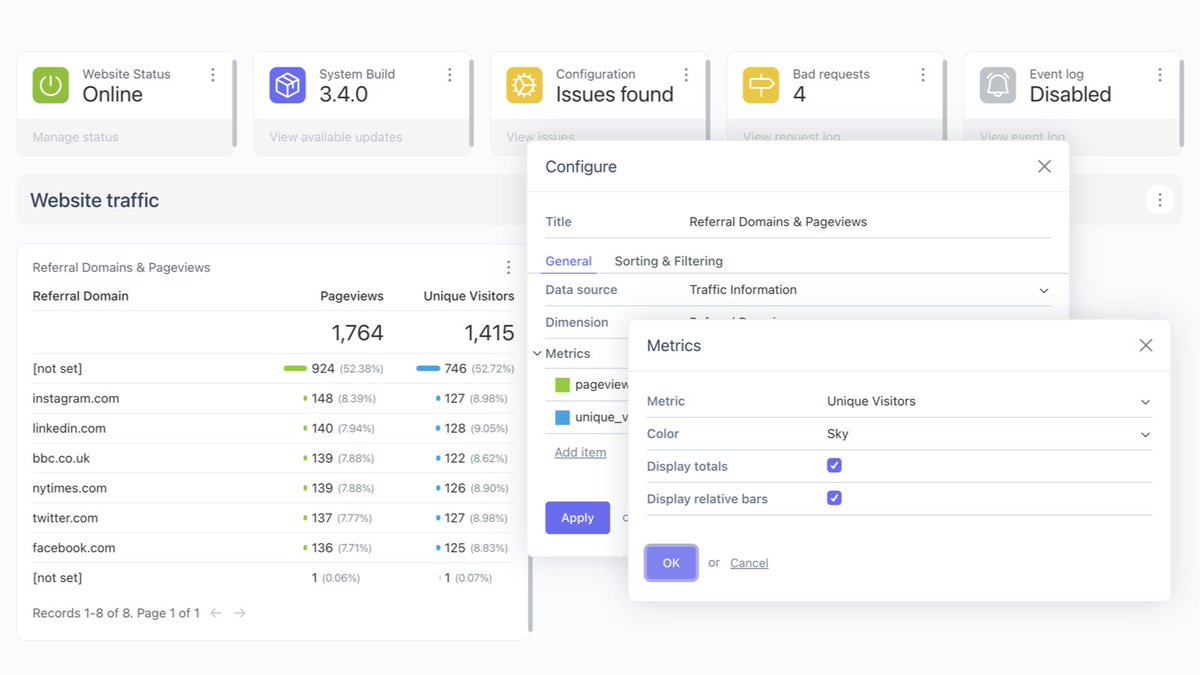The width and height of the screenshot is (1200, 675).
Task: Click View available updates link
Action: coord(336,137)
